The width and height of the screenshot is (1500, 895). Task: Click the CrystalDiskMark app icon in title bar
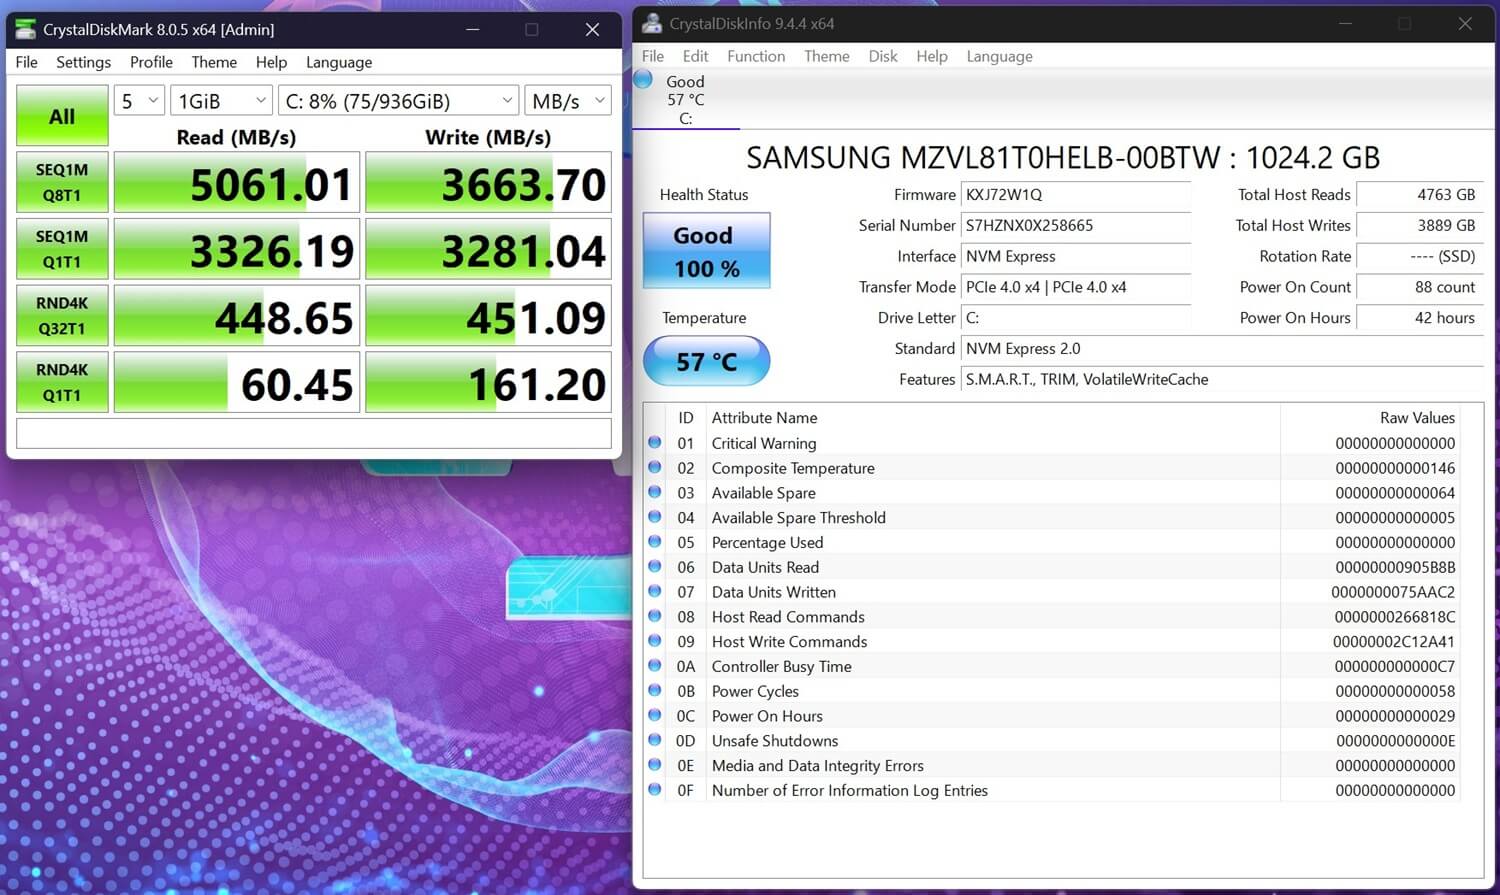tap(25, 29)
